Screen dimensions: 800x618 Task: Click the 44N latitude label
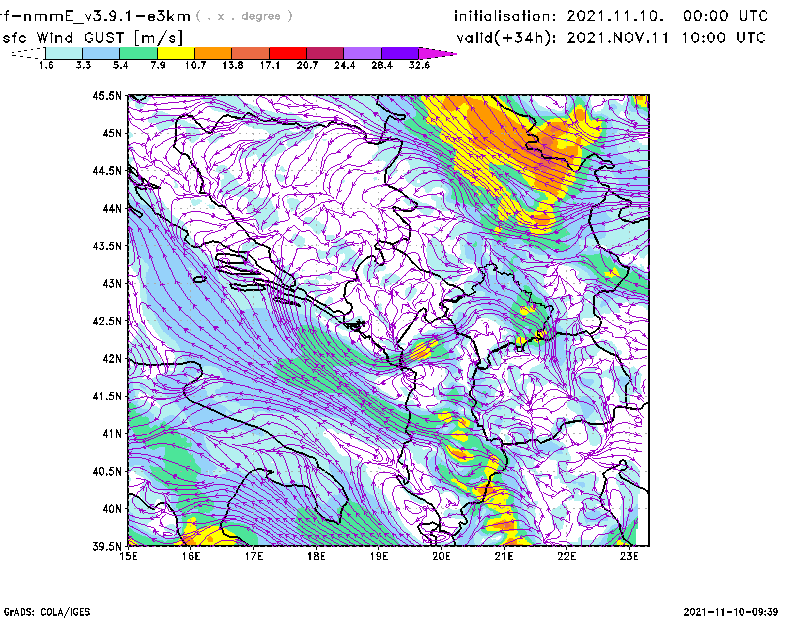coord(112,208)
